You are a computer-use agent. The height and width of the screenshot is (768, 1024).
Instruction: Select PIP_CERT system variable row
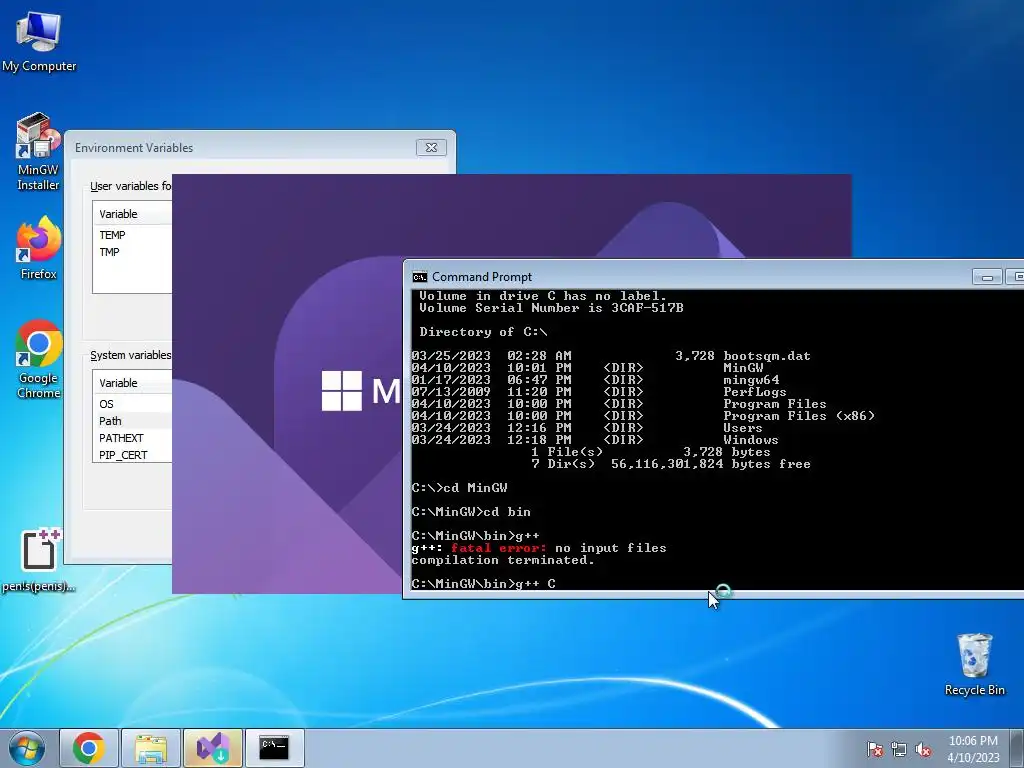tap(133, 455)
